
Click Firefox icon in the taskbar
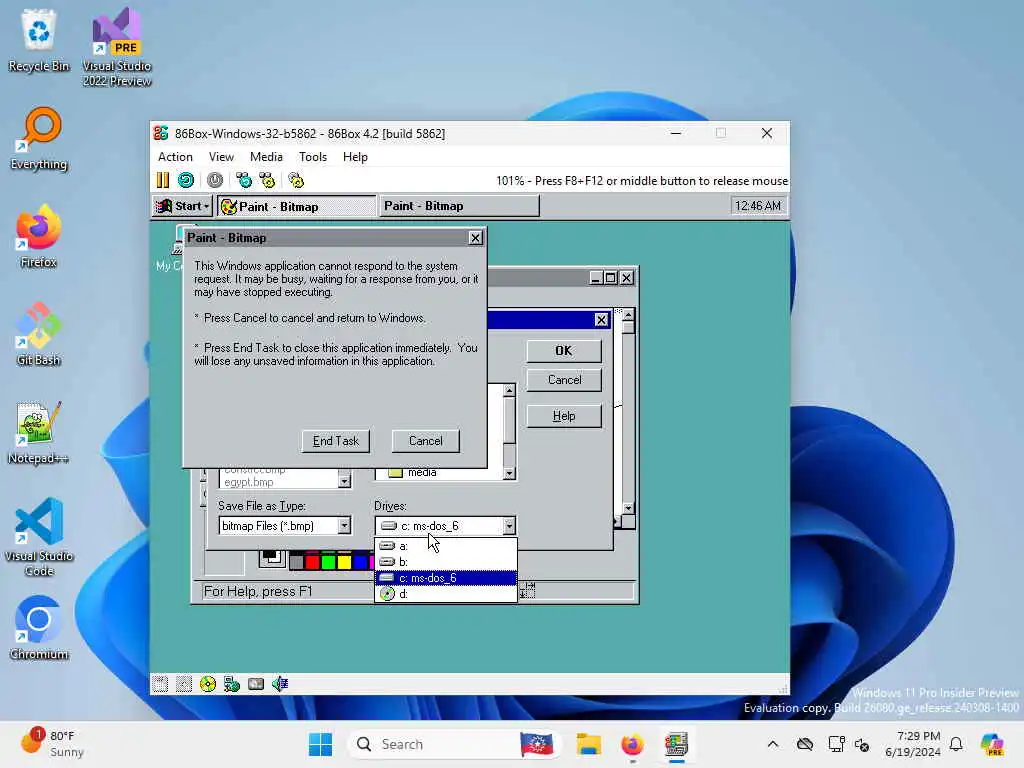coord(632,744)
